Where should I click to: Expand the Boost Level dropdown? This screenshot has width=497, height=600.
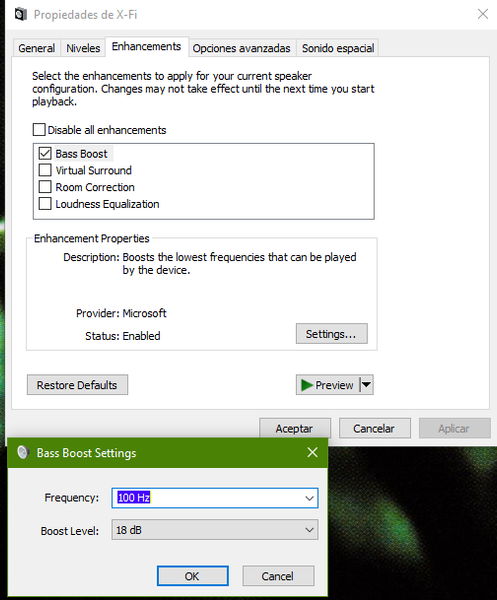click(309, 530)
